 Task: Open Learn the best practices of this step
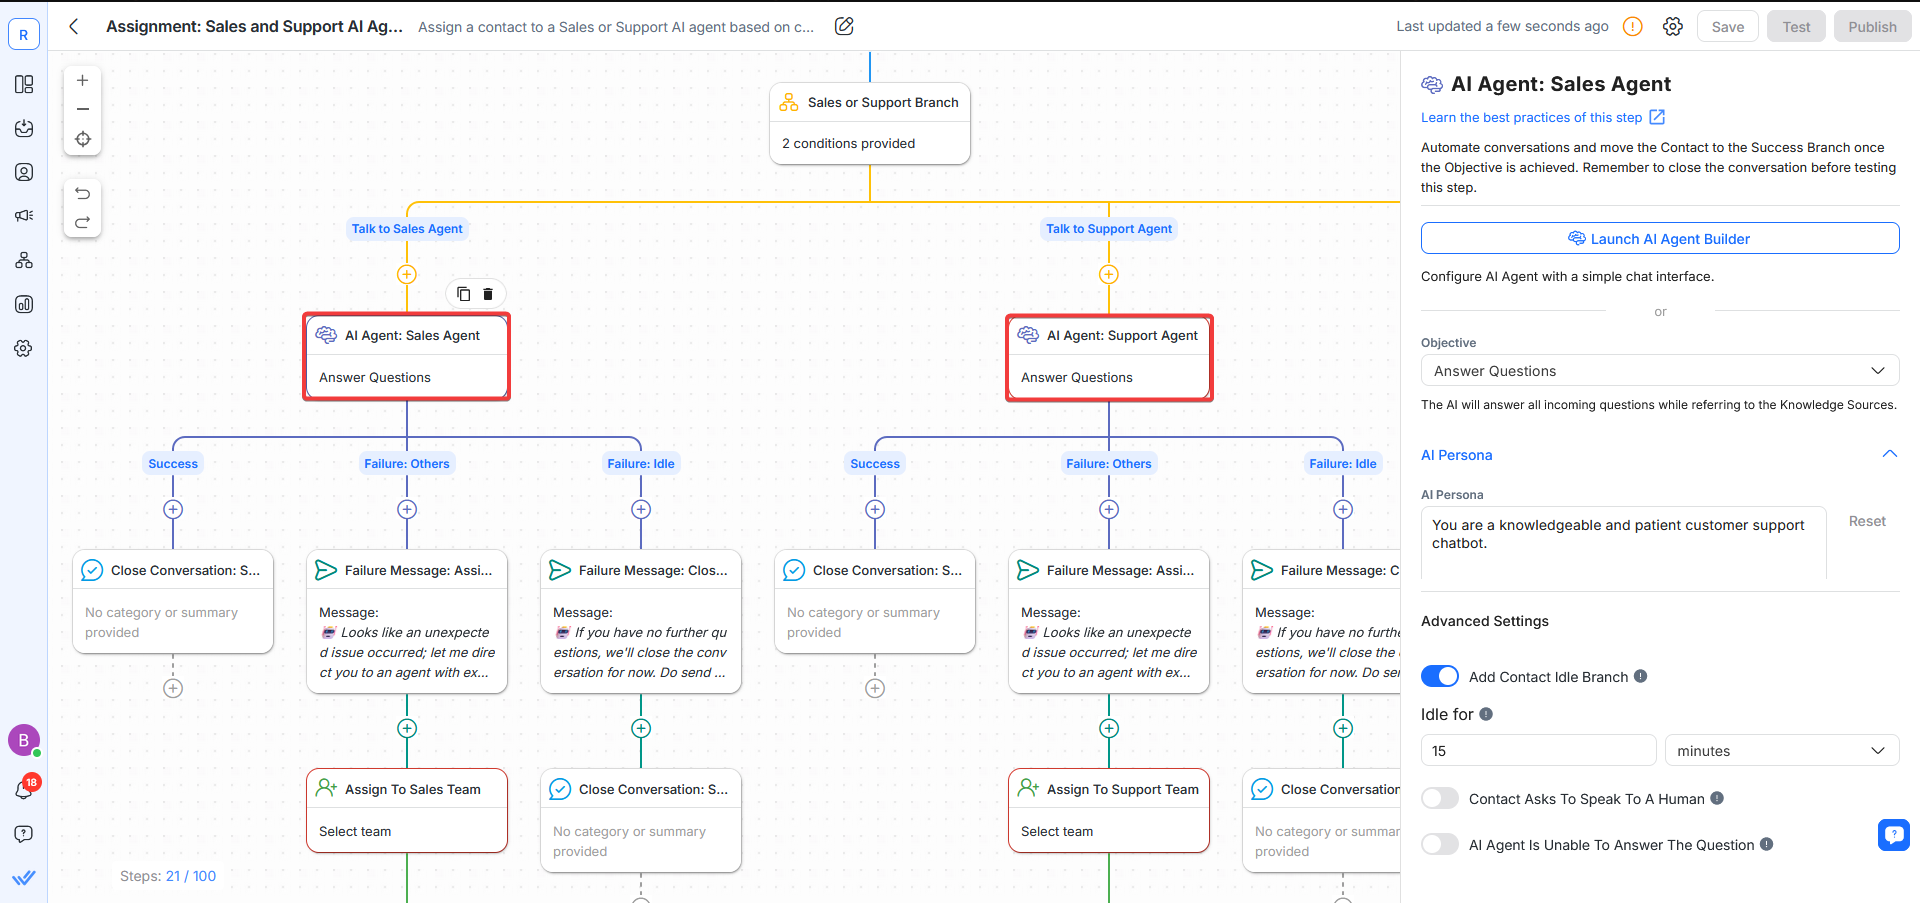(1533, 117)
